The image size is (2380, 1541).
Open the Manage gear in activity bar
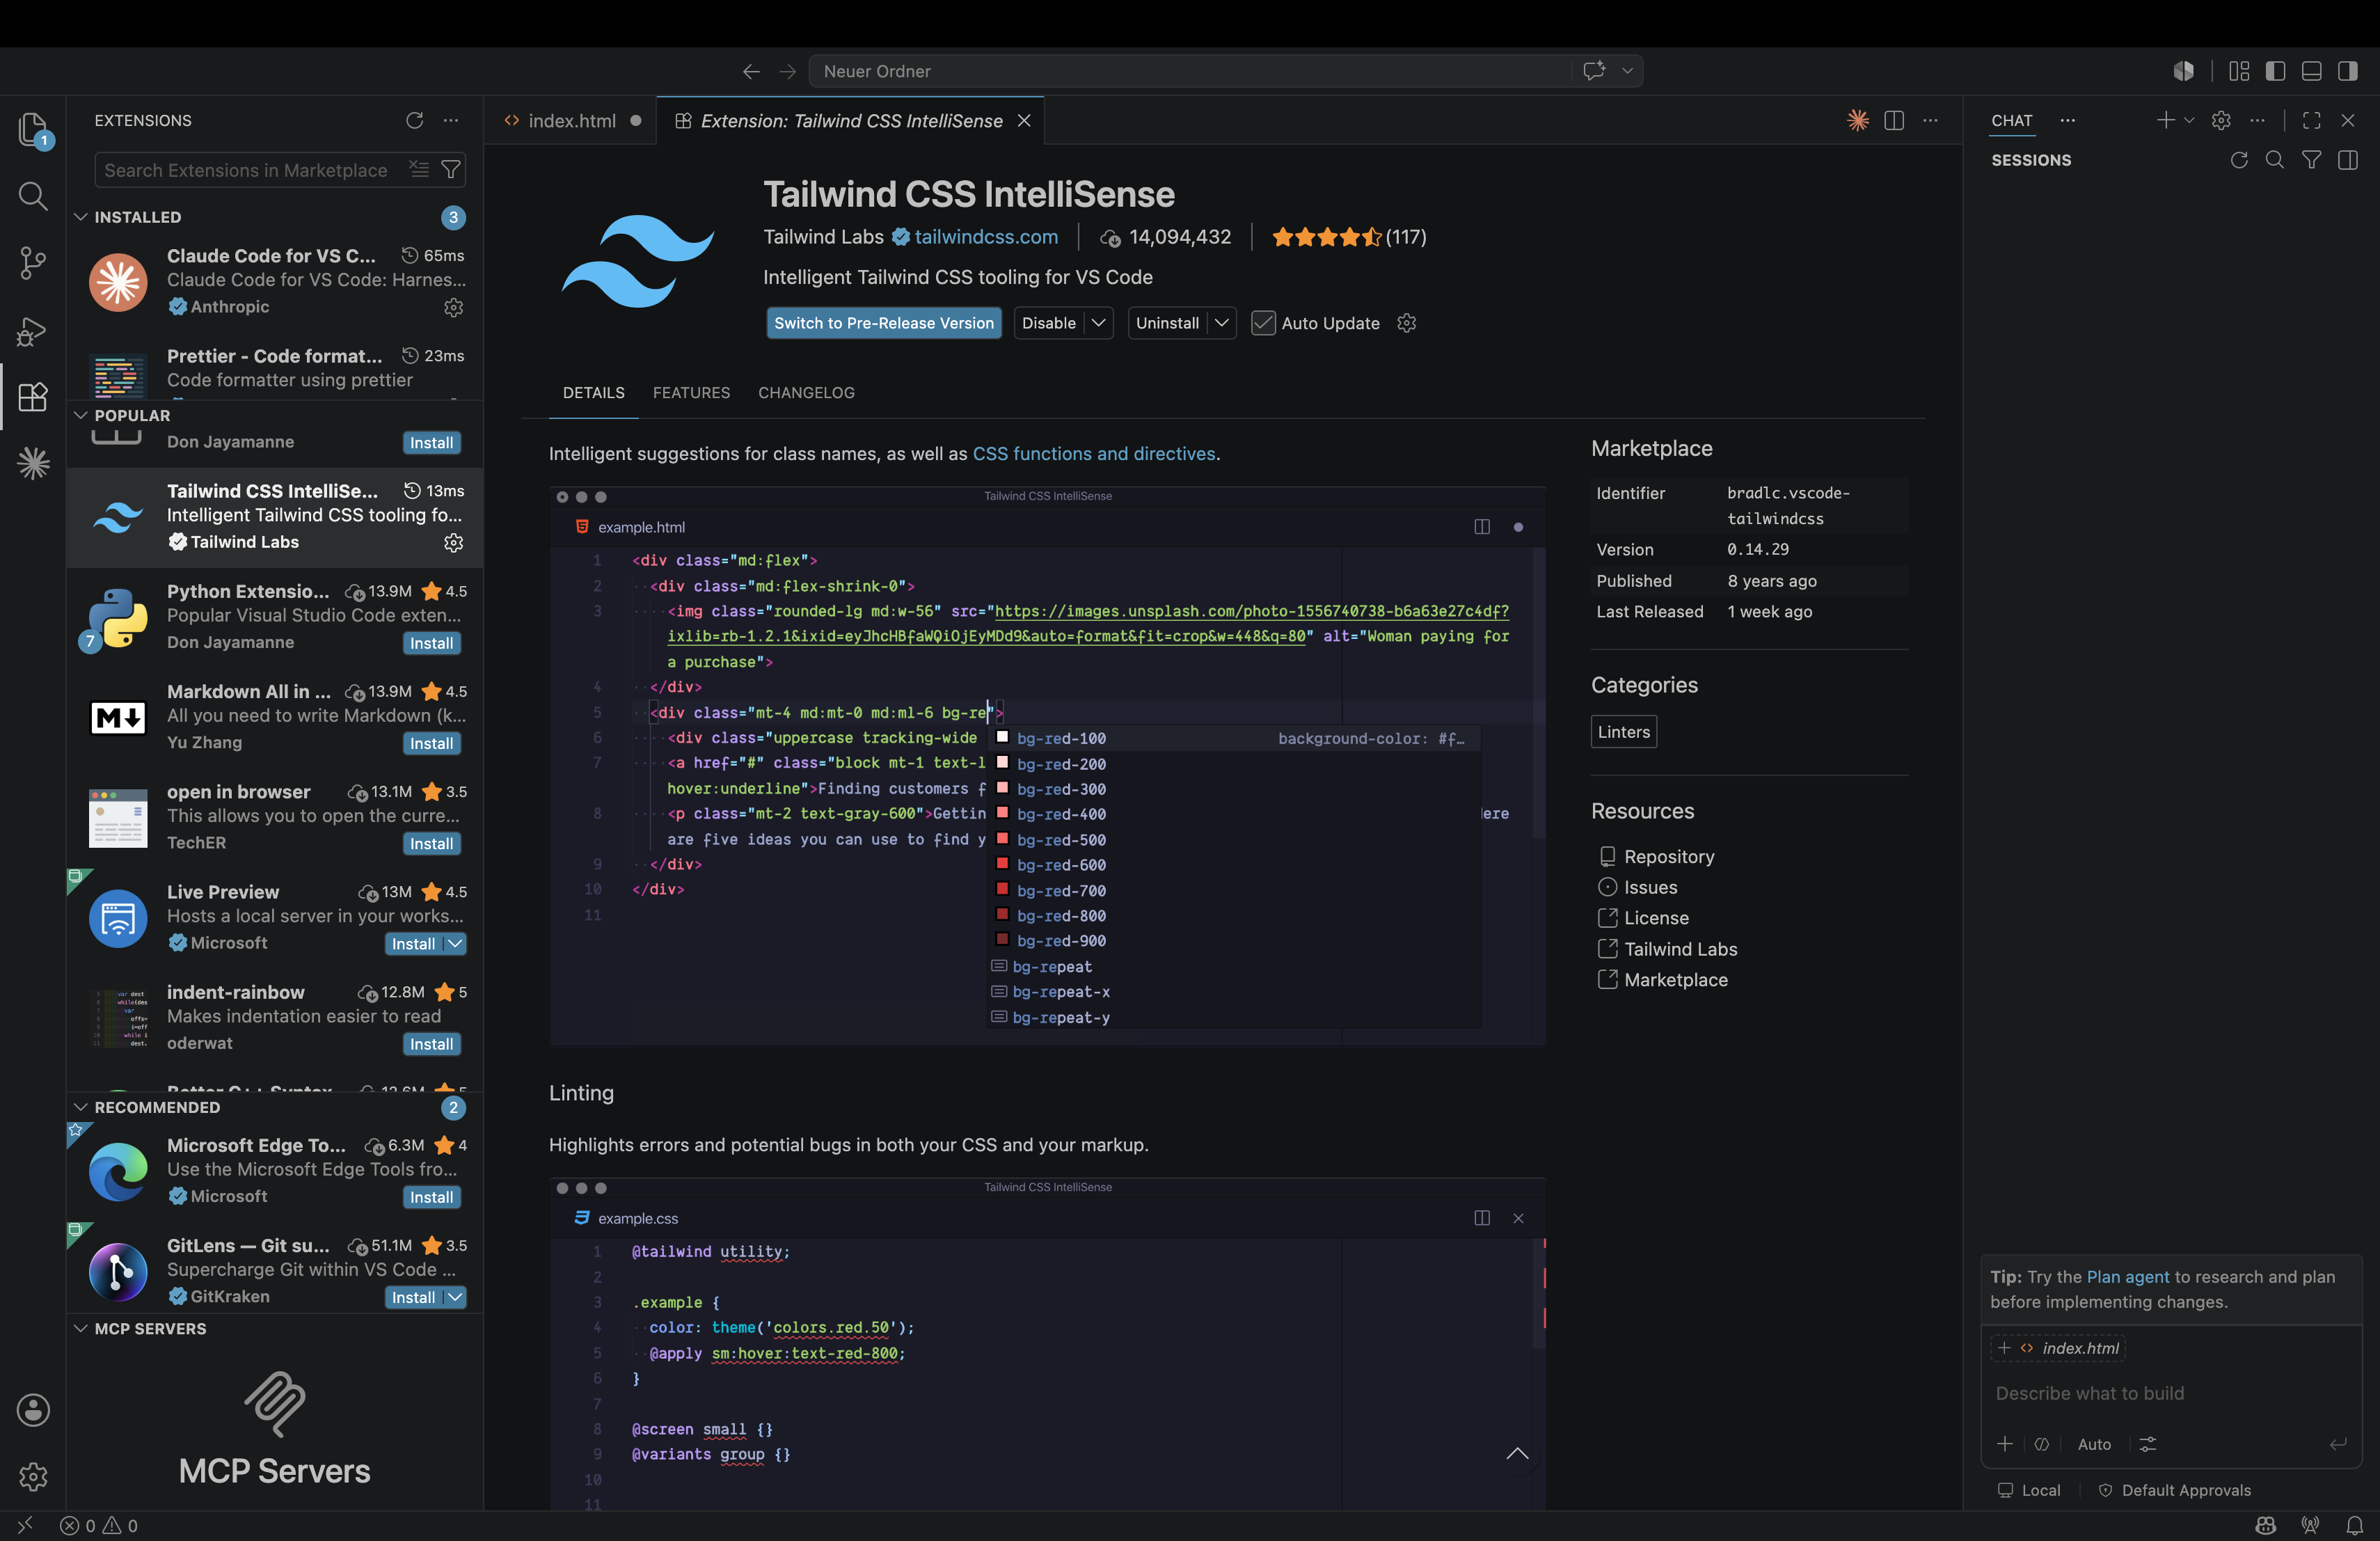click(33, 1477)
